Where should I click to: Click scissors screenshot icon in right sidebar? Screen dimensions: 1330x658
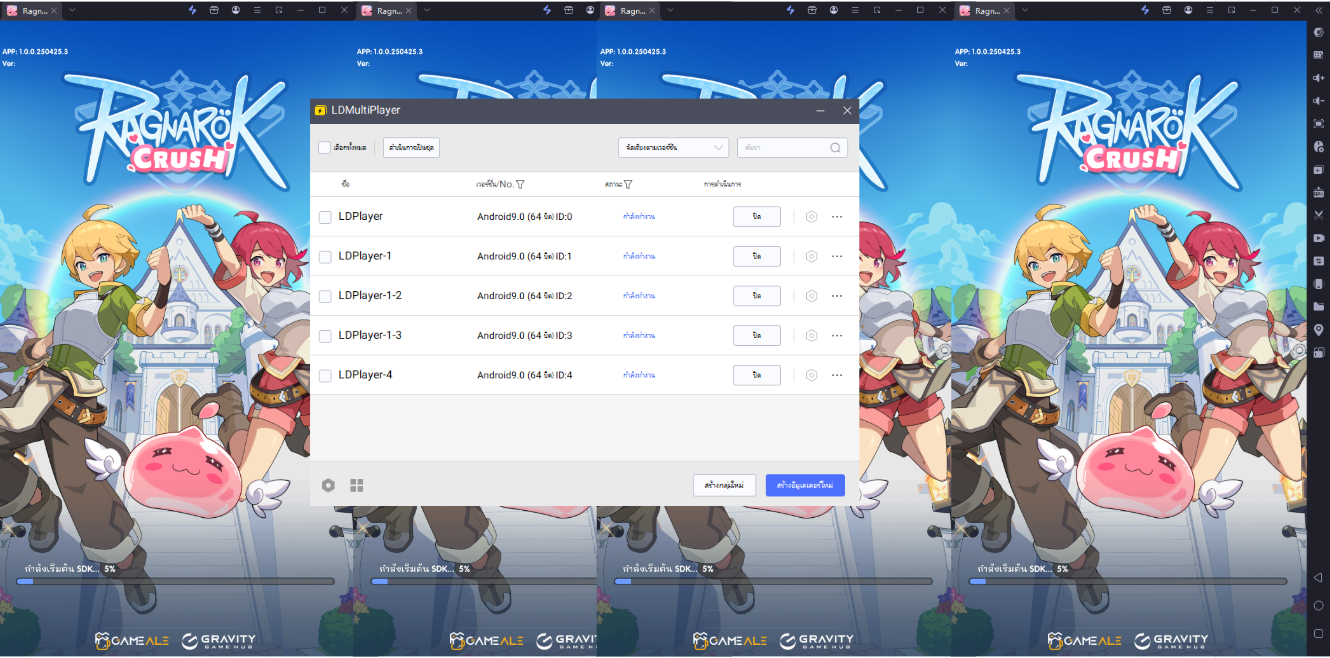1319,214
